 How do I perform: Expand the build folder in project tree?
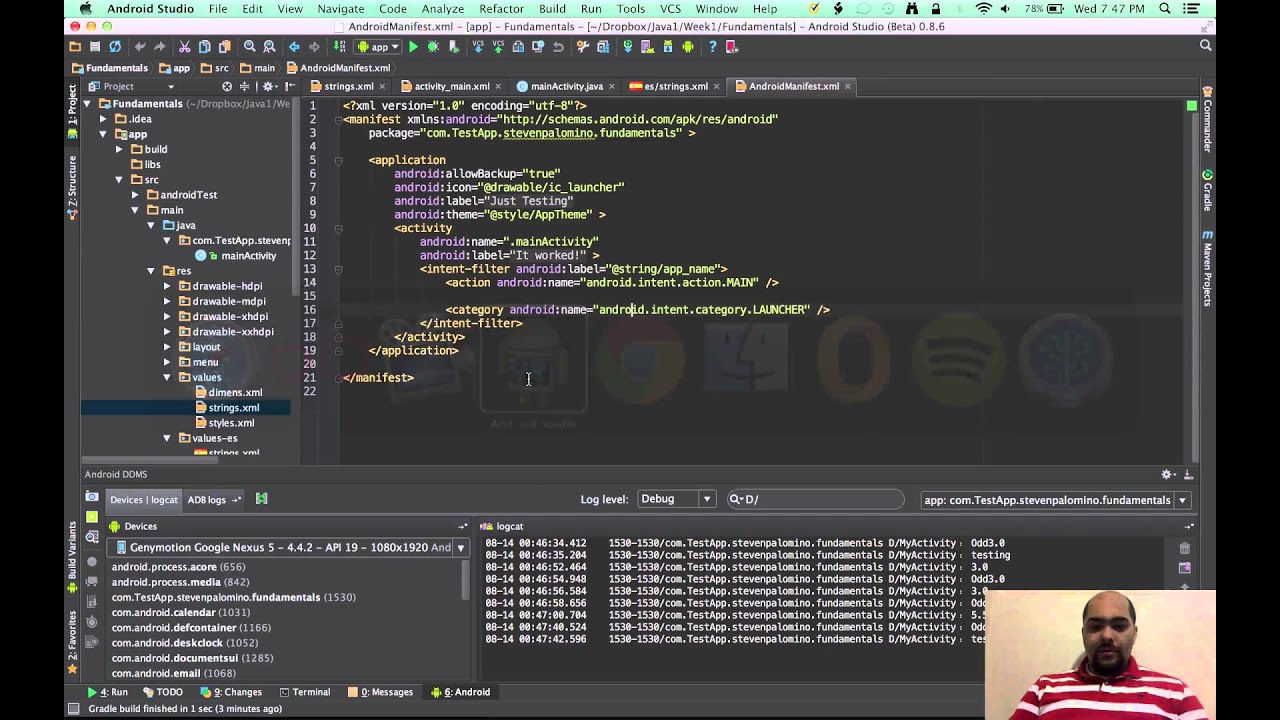tap(119, 149)
